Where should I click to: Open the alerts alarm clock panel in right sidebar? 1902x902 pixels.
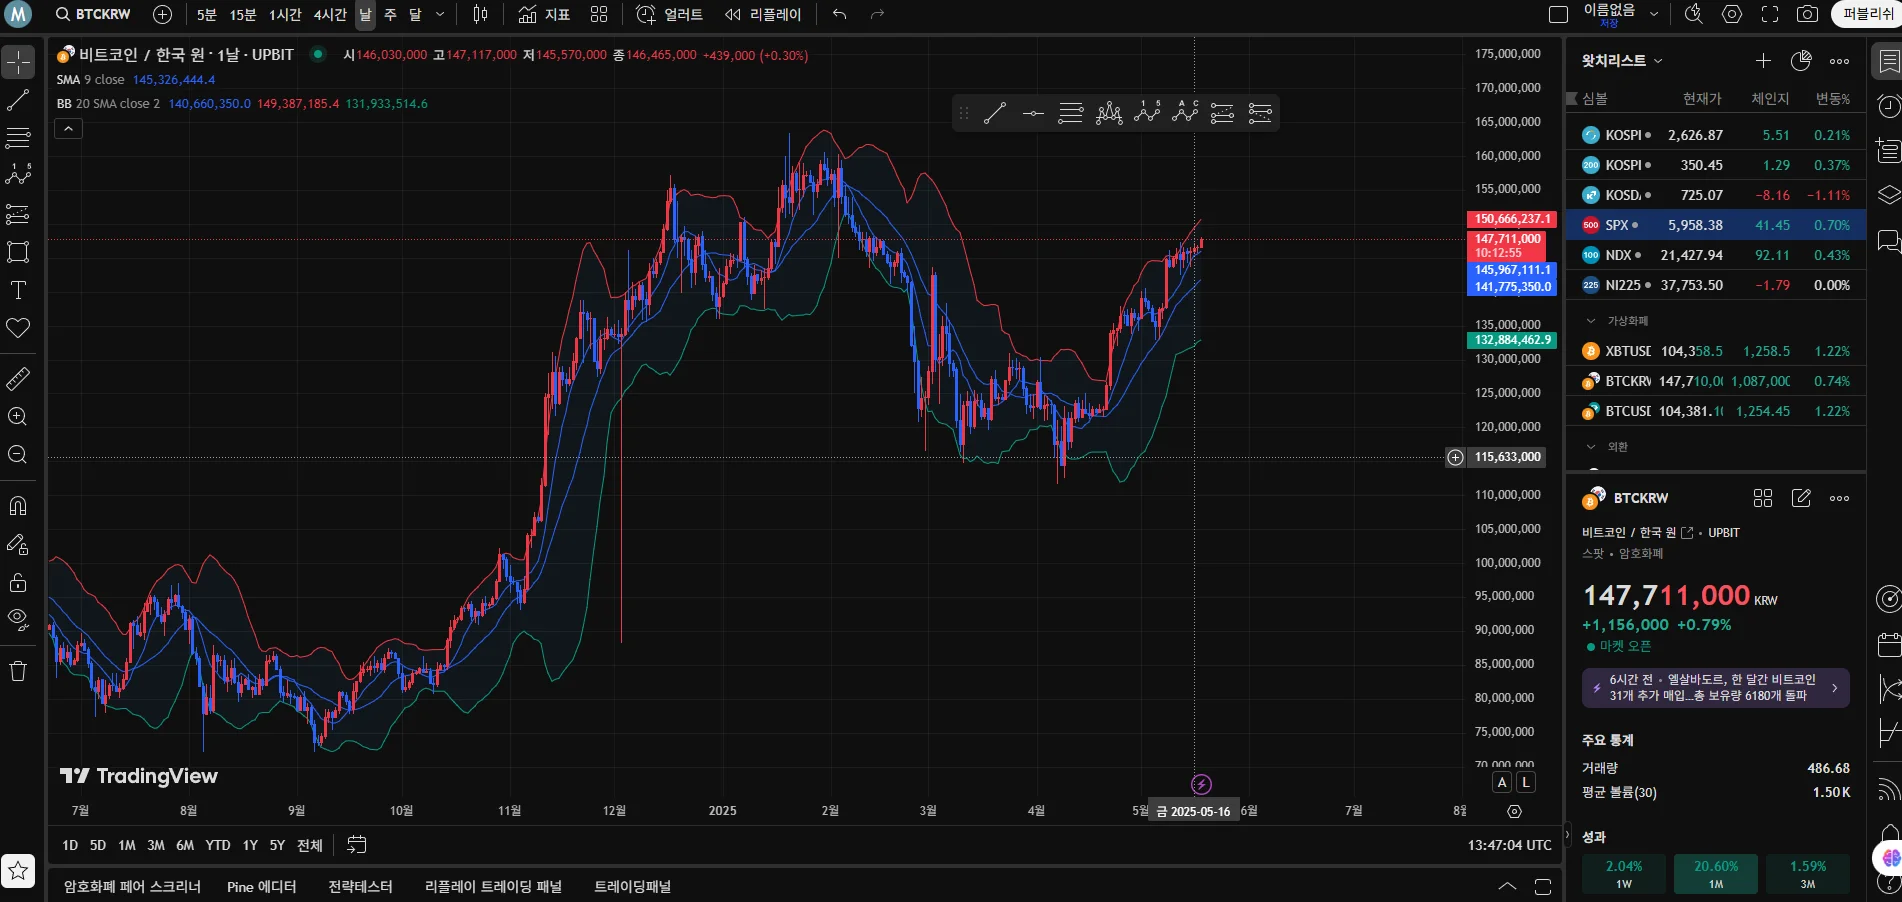tap(1888, 106)
